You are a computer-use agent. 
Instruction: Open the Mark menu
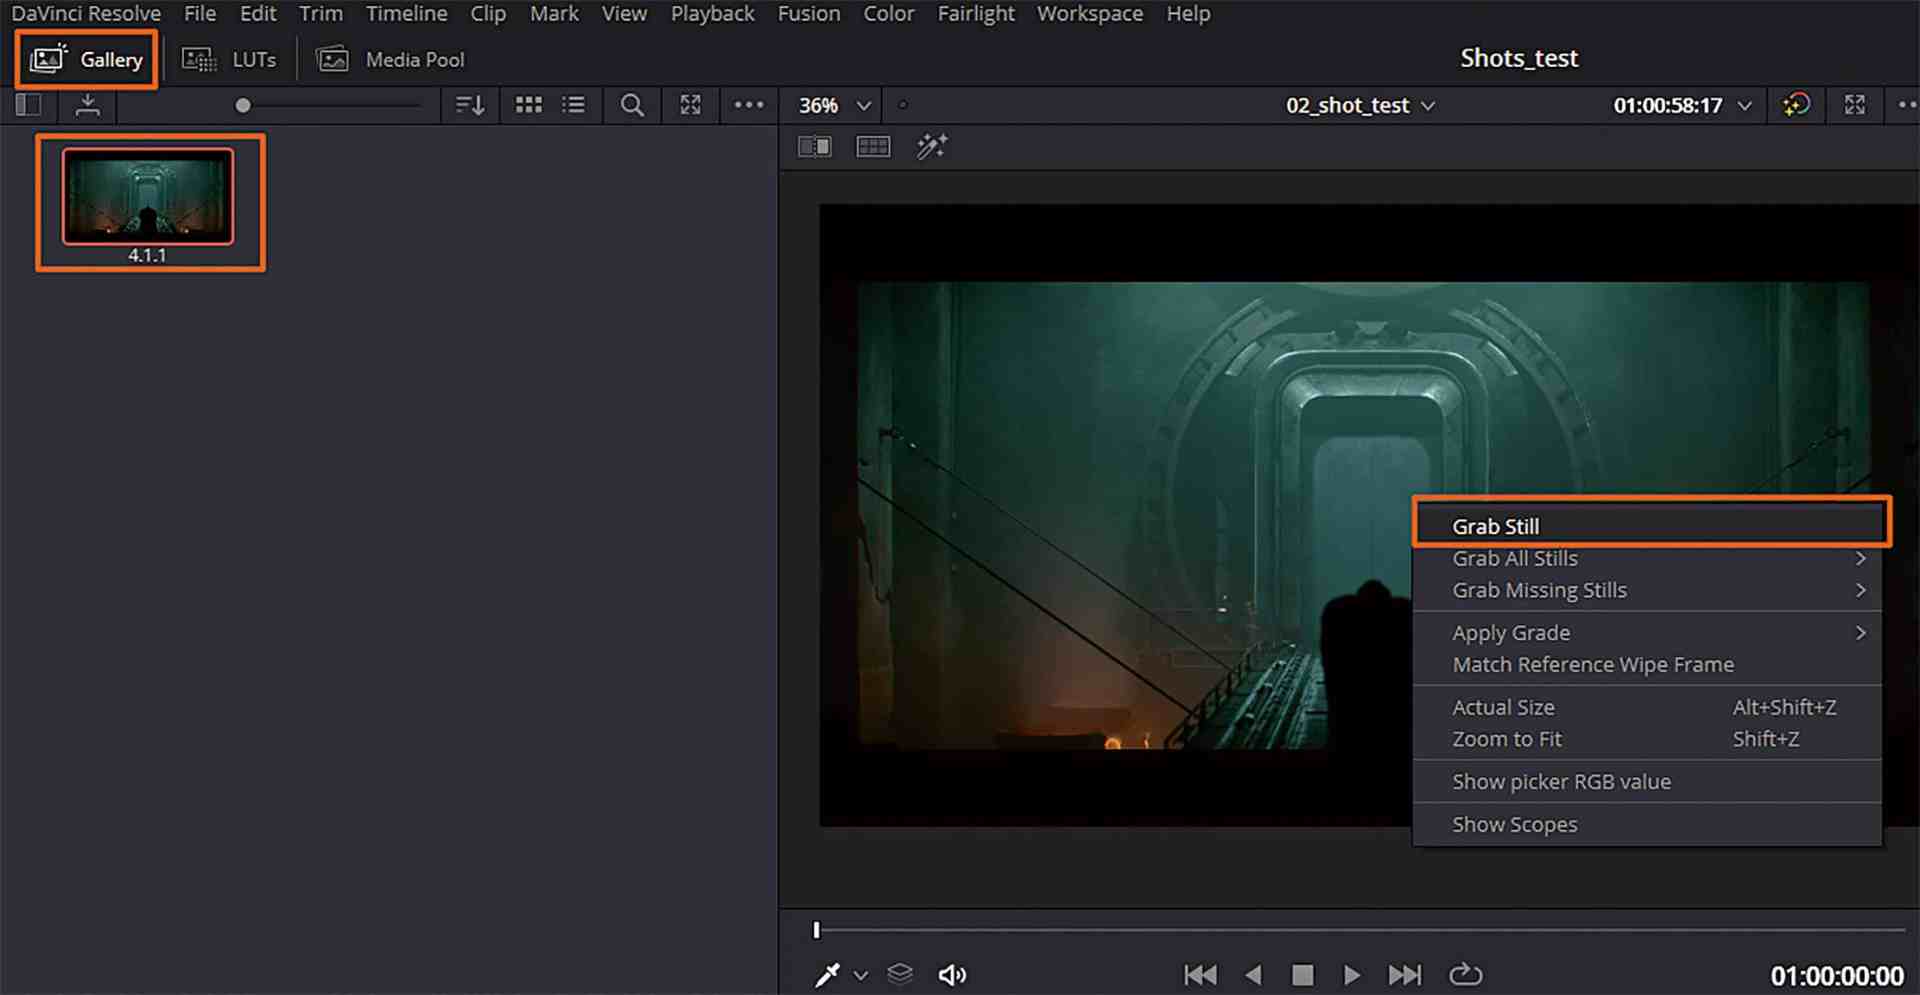(554, 14)
